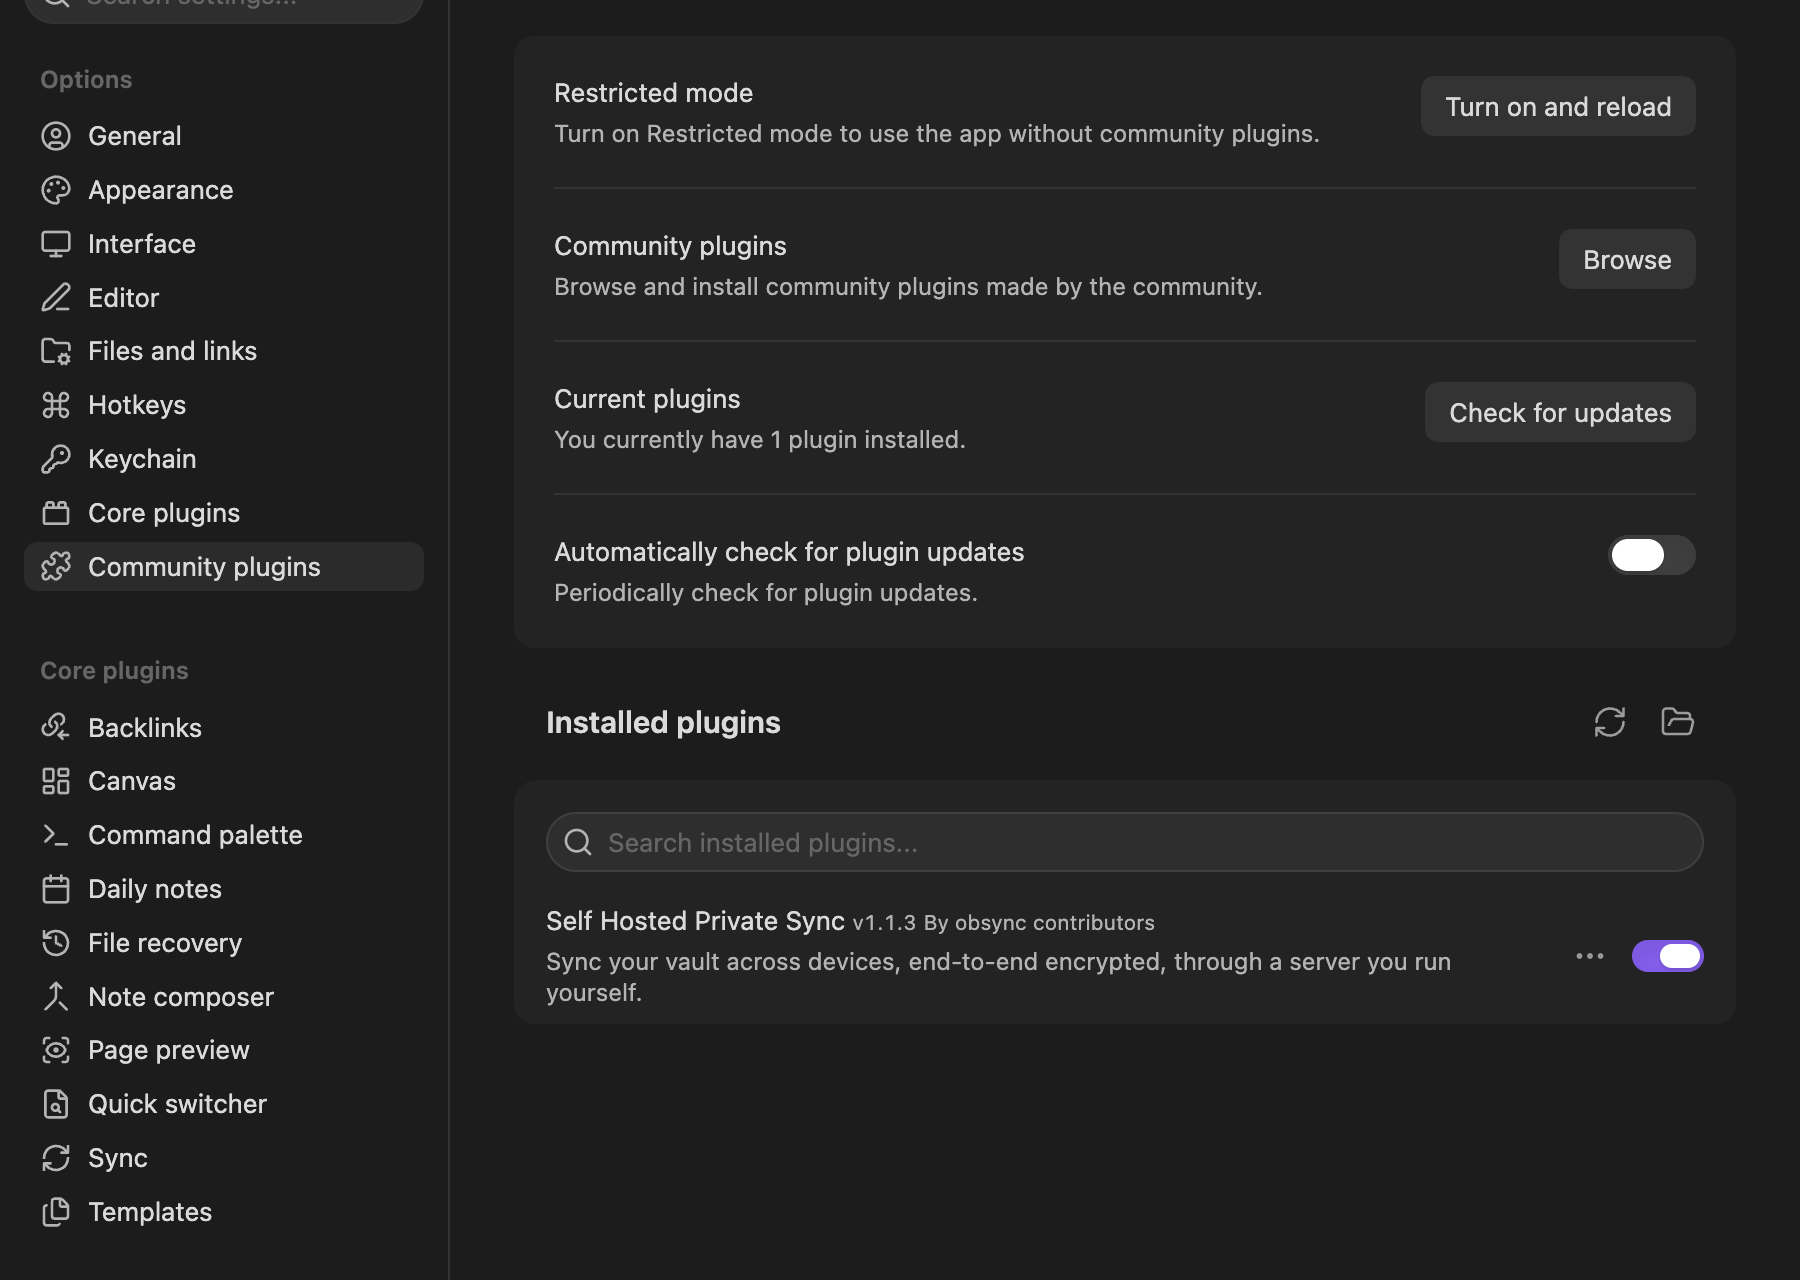The height and width of the screenshot is (1280, 1800).
Task: Disable the Self Hosted Private Sync plugin
Action: click(1667, 956)
